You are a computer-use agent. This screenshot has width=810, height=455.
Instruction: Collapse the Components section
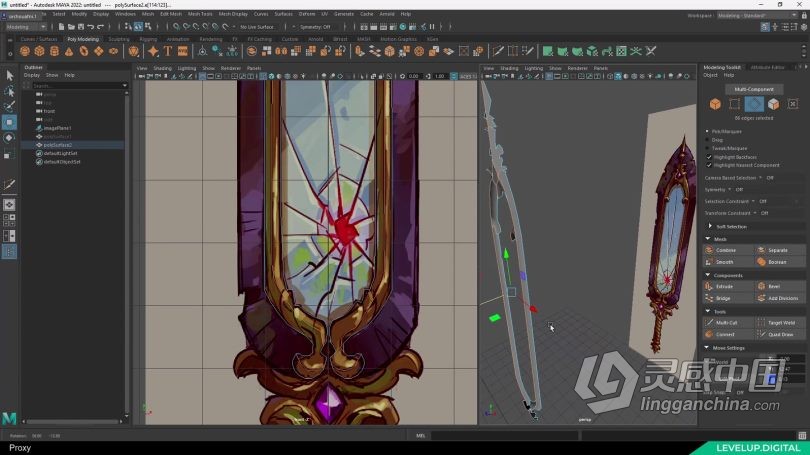708,275
